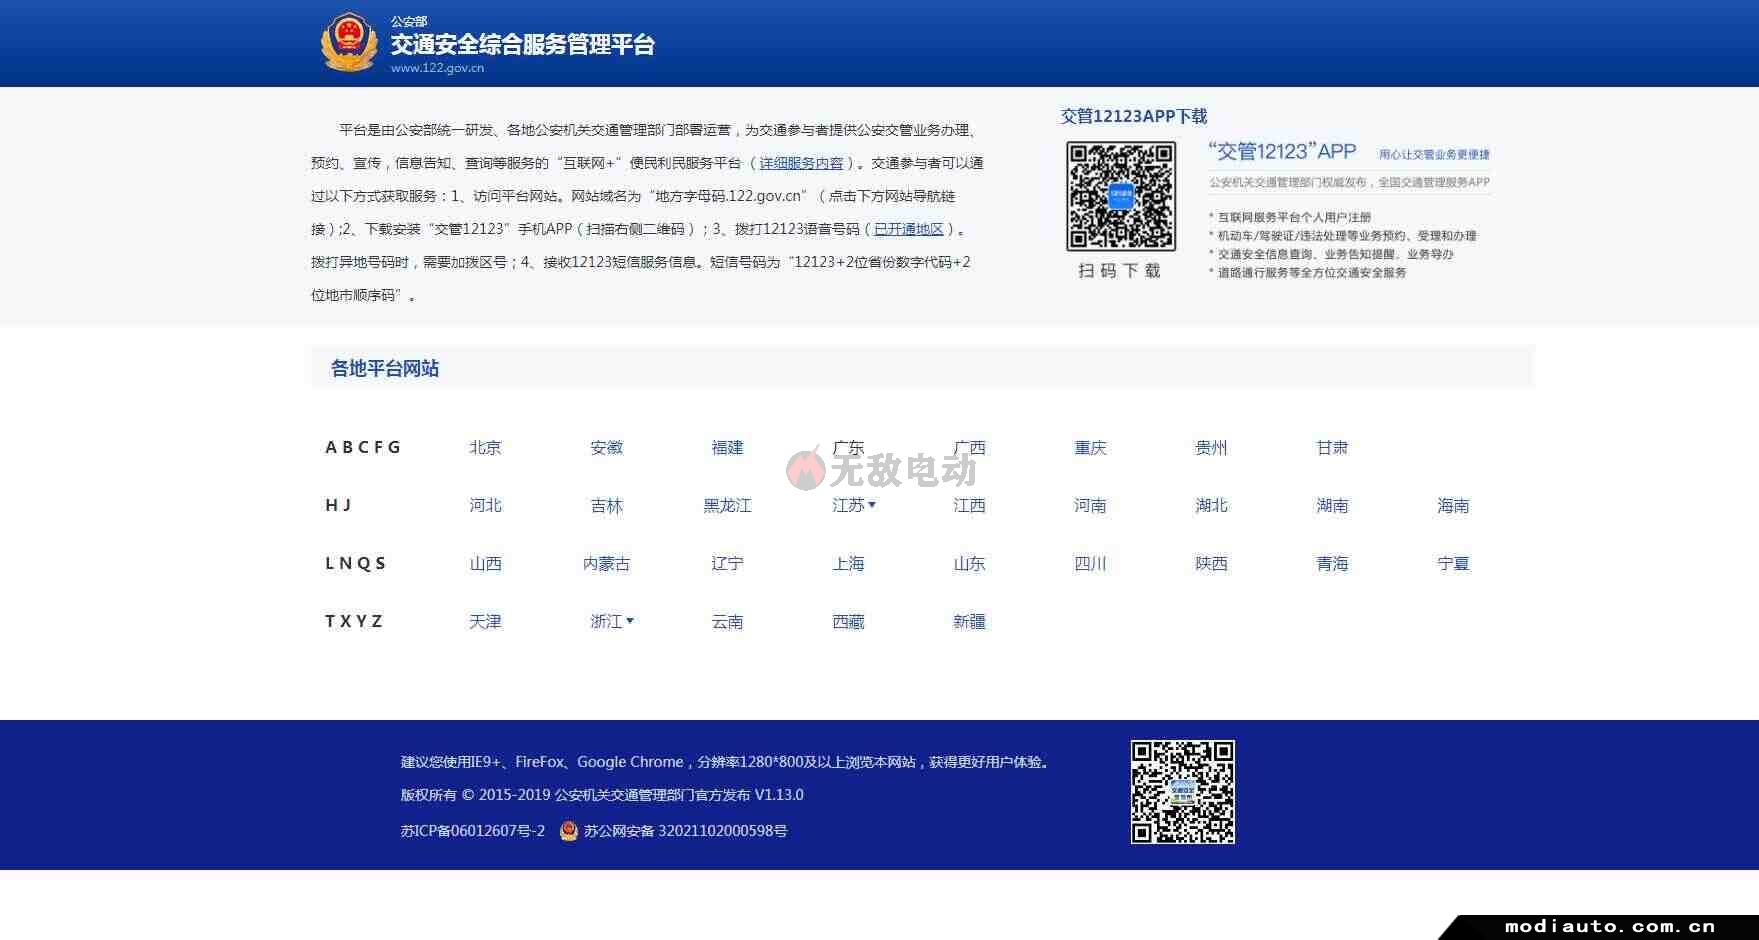Click the footer QR code image

1182,792
